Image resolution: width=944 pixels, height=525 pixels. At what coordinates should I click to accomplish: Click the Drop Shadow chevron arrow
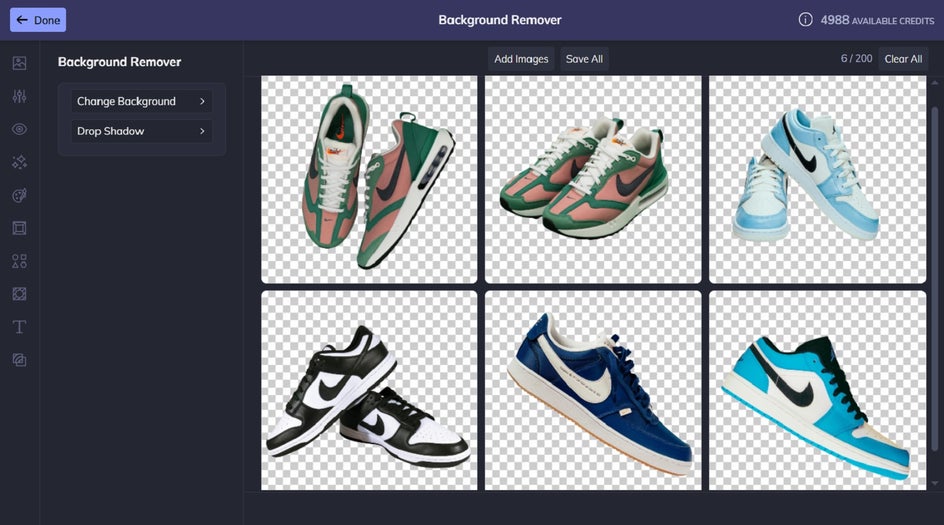(x=202, y=131)
